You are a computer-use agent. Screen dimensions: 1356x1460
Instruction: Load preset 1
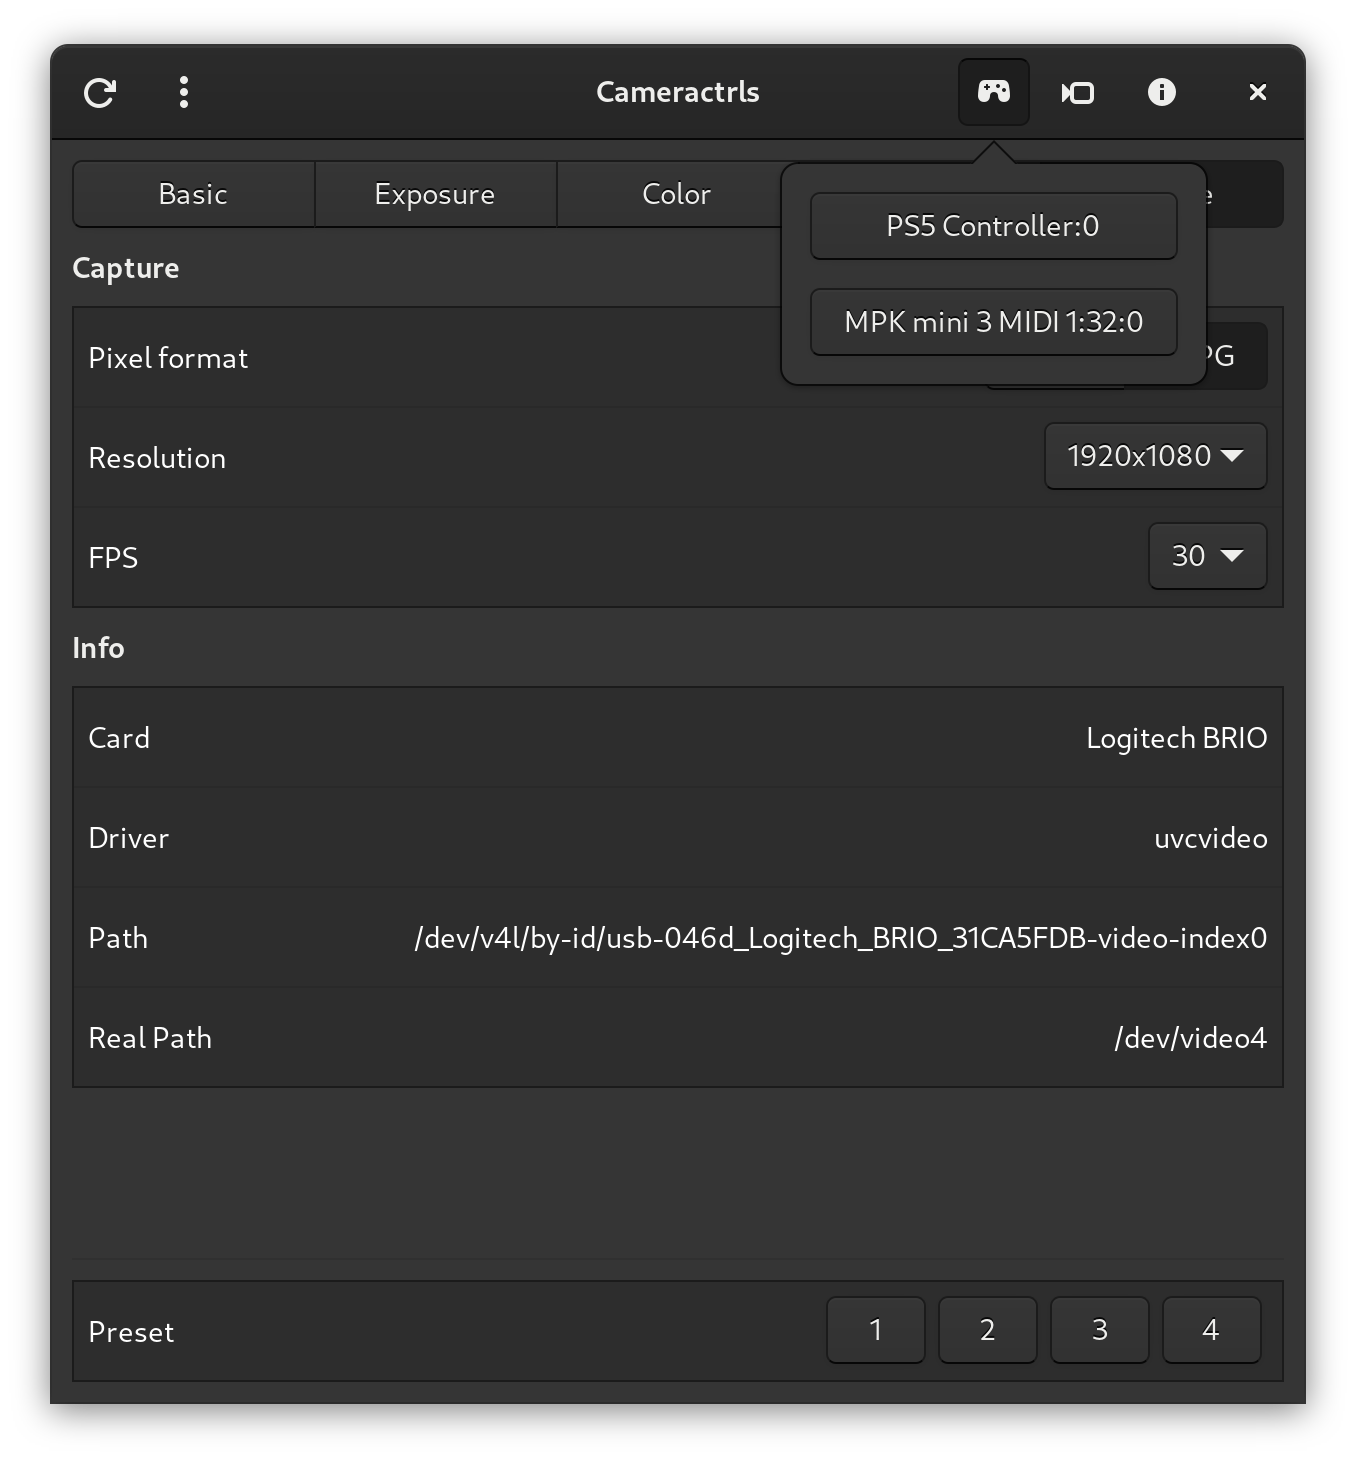(875, 1330)
